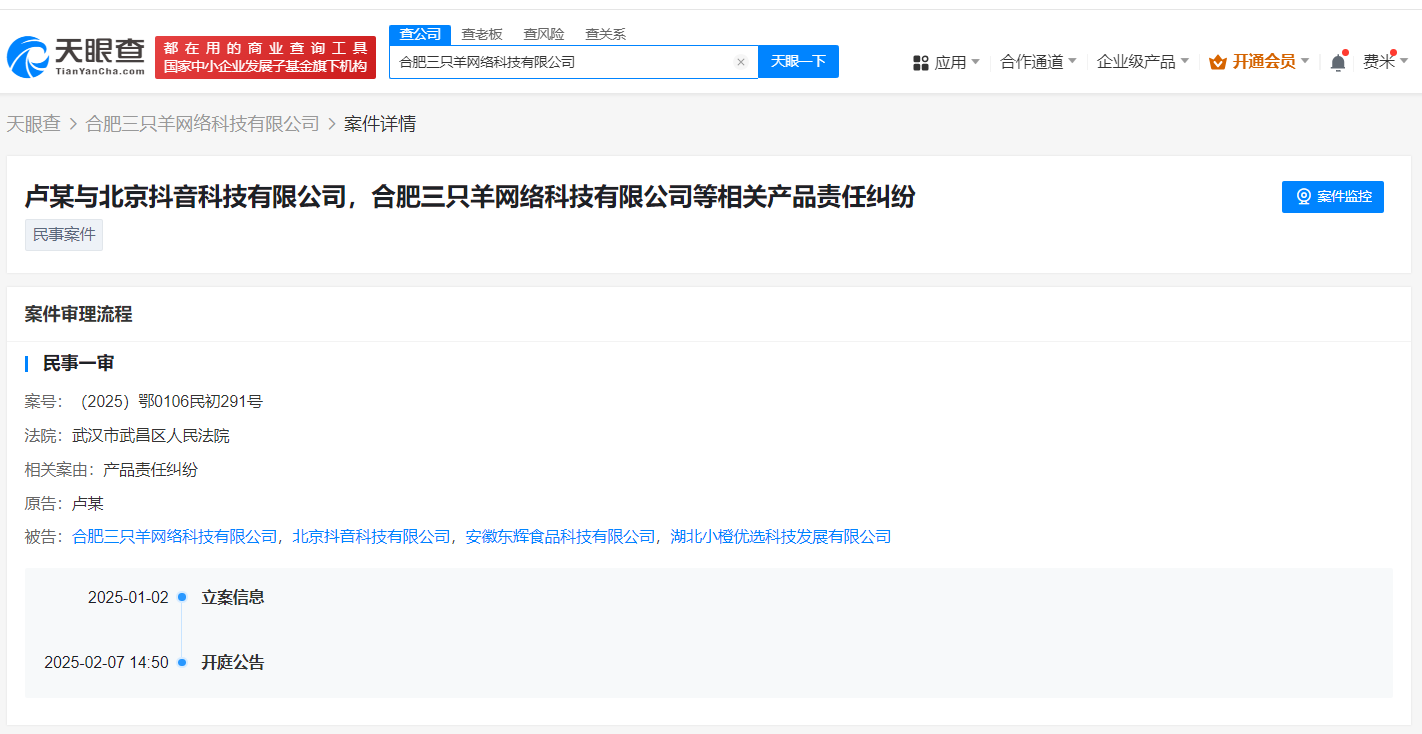Click the 2025-01-02 timeline dot

pos(182,597)
